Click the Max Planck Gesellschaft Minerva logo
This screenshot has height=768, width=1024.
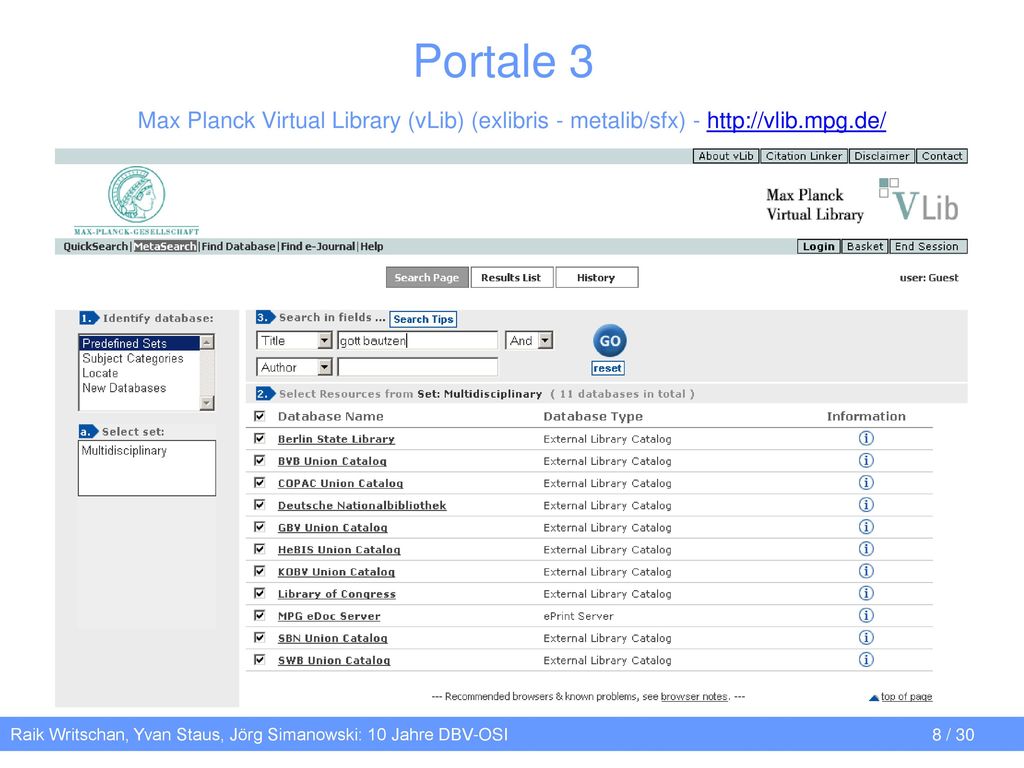(136, 200)
